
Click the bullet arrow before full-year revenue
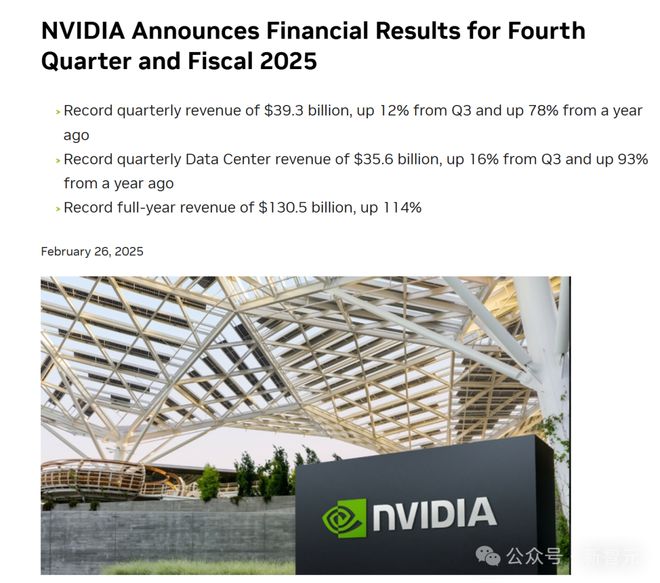(x=57, y=208)
